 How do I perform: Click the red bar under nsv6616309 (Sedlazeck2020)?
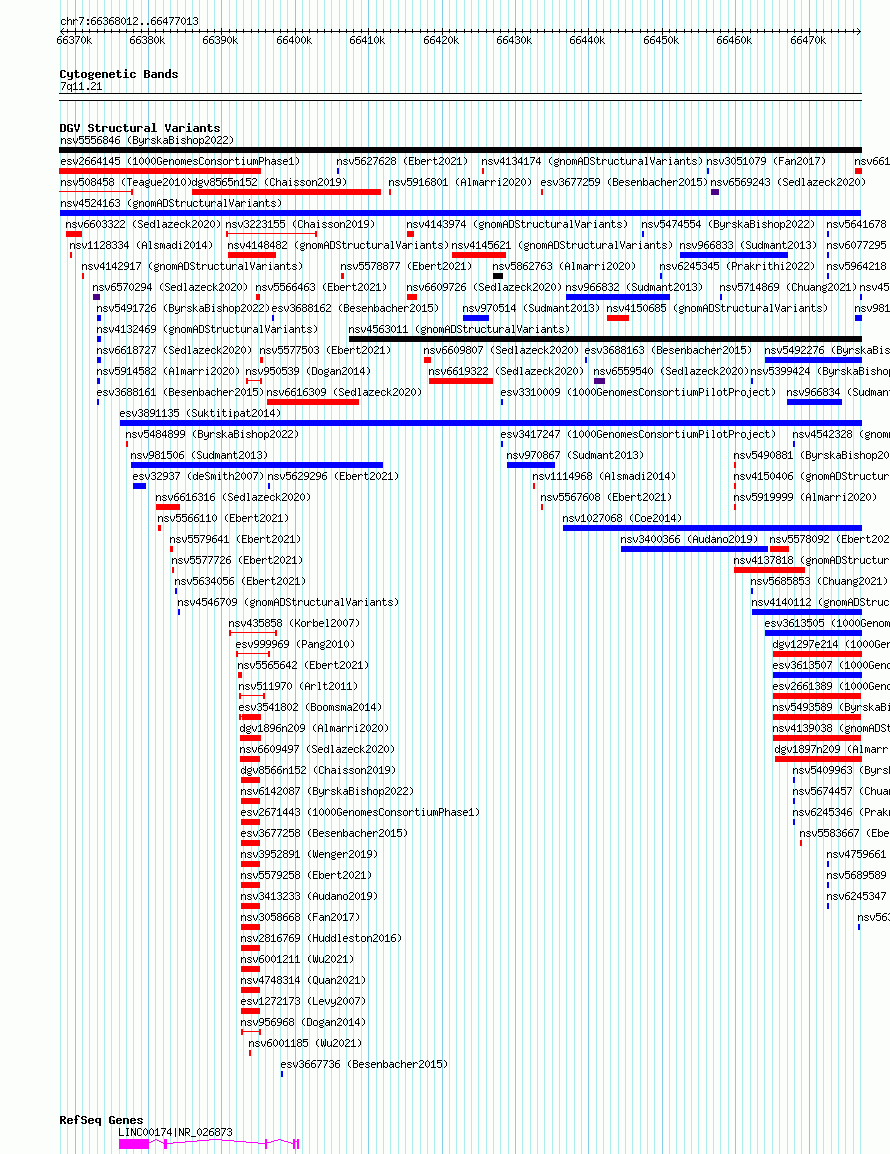click(x=313, y=402)
